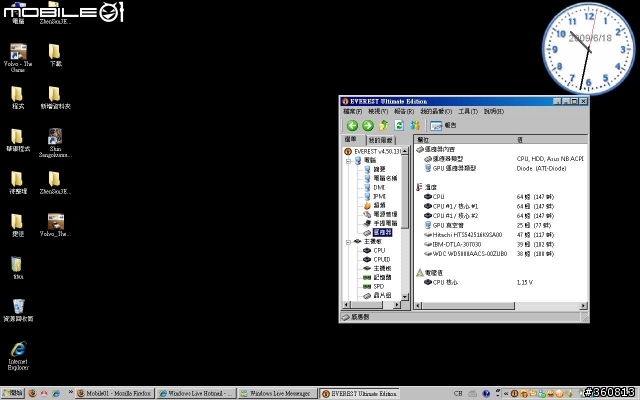Go forward with the green right arrow

pyautogui.click(x=368, y=125)
